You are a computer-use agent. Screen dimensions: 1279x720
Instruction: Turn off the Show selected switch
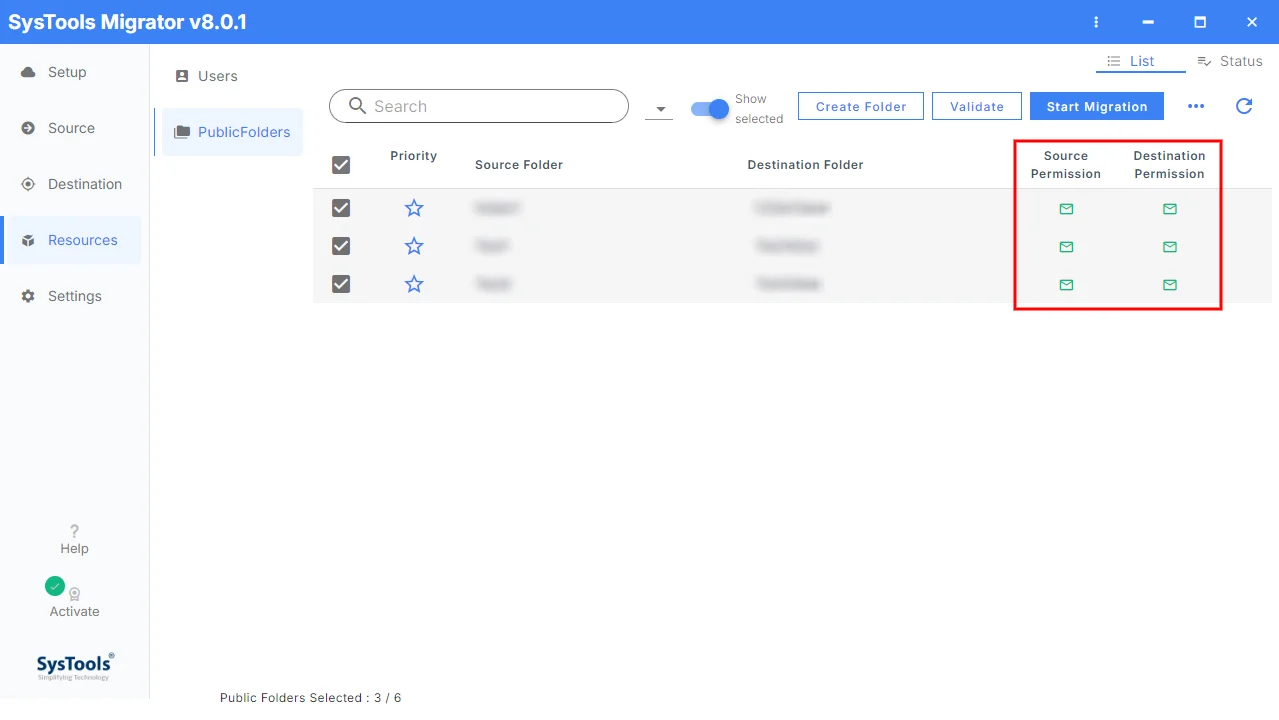click(x=710, y=108)
